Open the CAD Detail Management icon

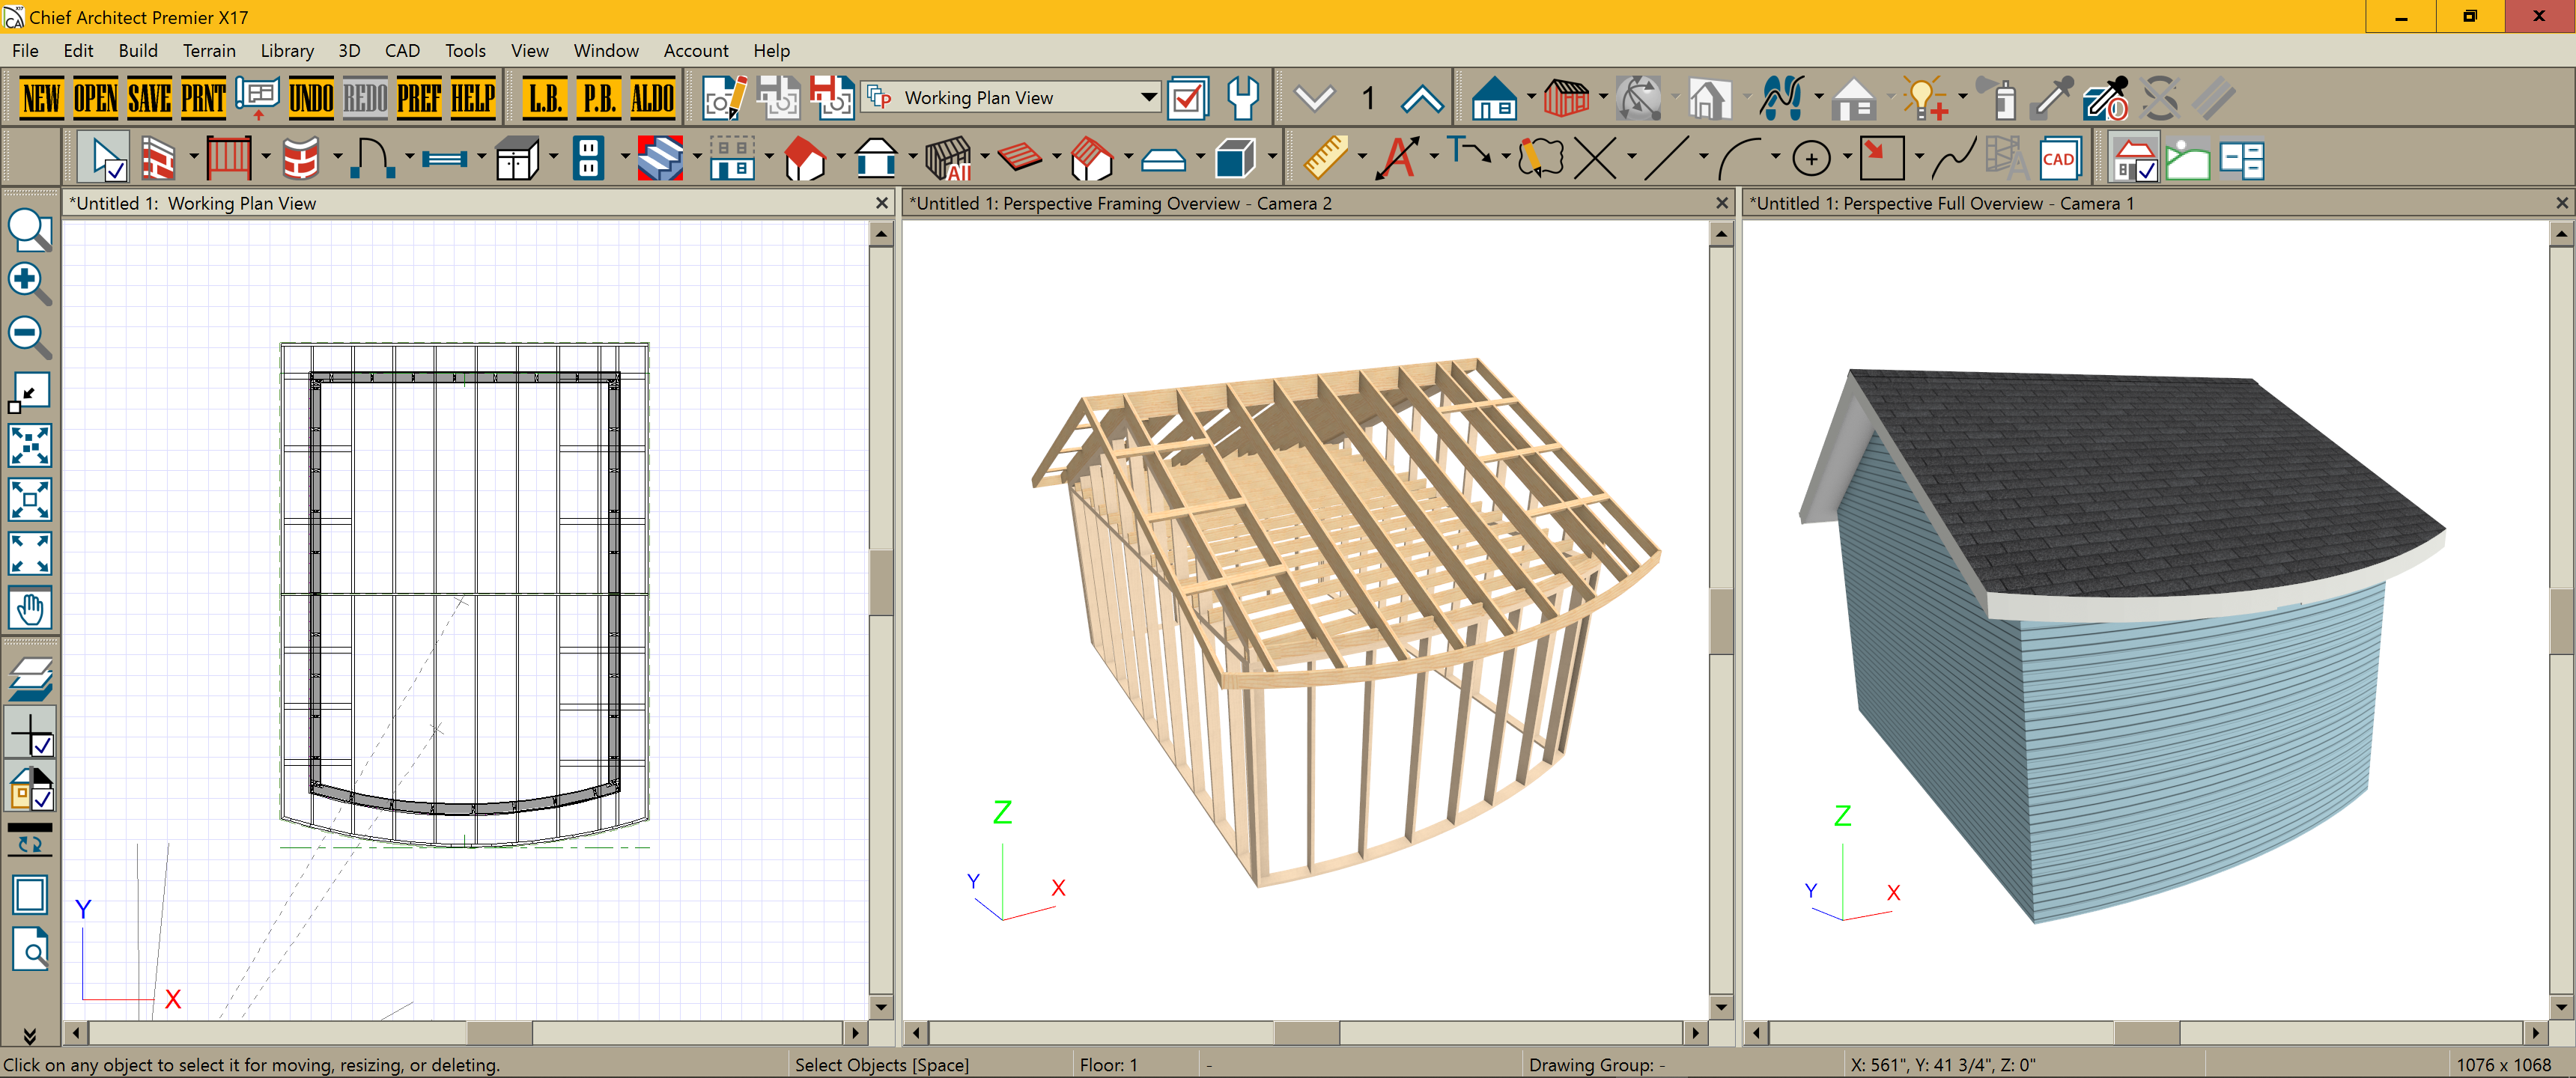click(x=2059, y=159)
